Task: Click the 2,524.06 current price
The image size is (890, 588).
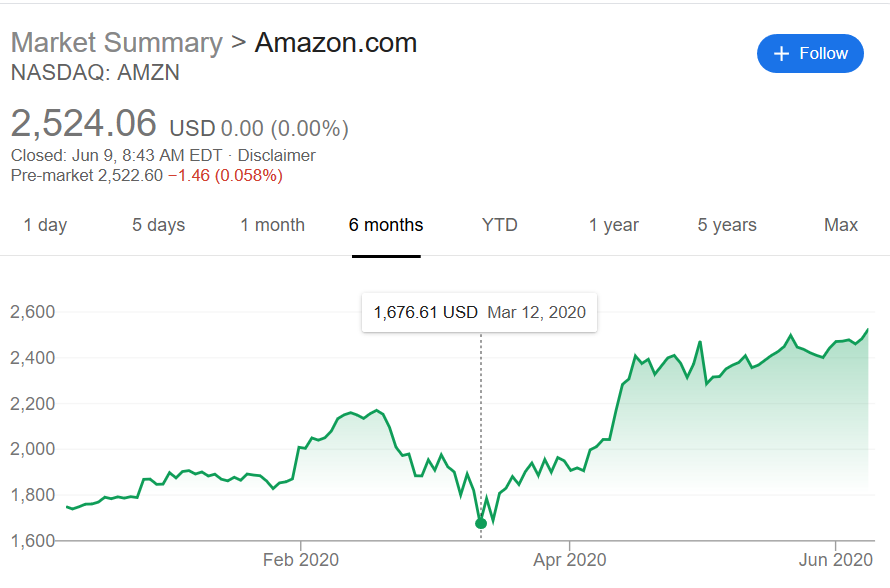Action: (x=83, y=123)
